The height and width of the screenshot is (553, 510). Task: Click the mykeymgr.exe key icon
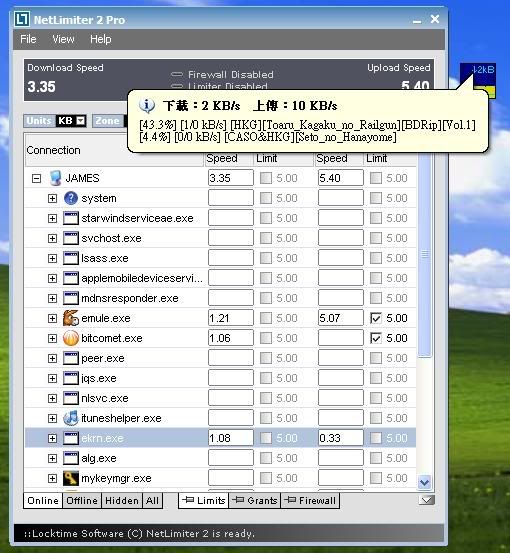[x=71, y=478]
